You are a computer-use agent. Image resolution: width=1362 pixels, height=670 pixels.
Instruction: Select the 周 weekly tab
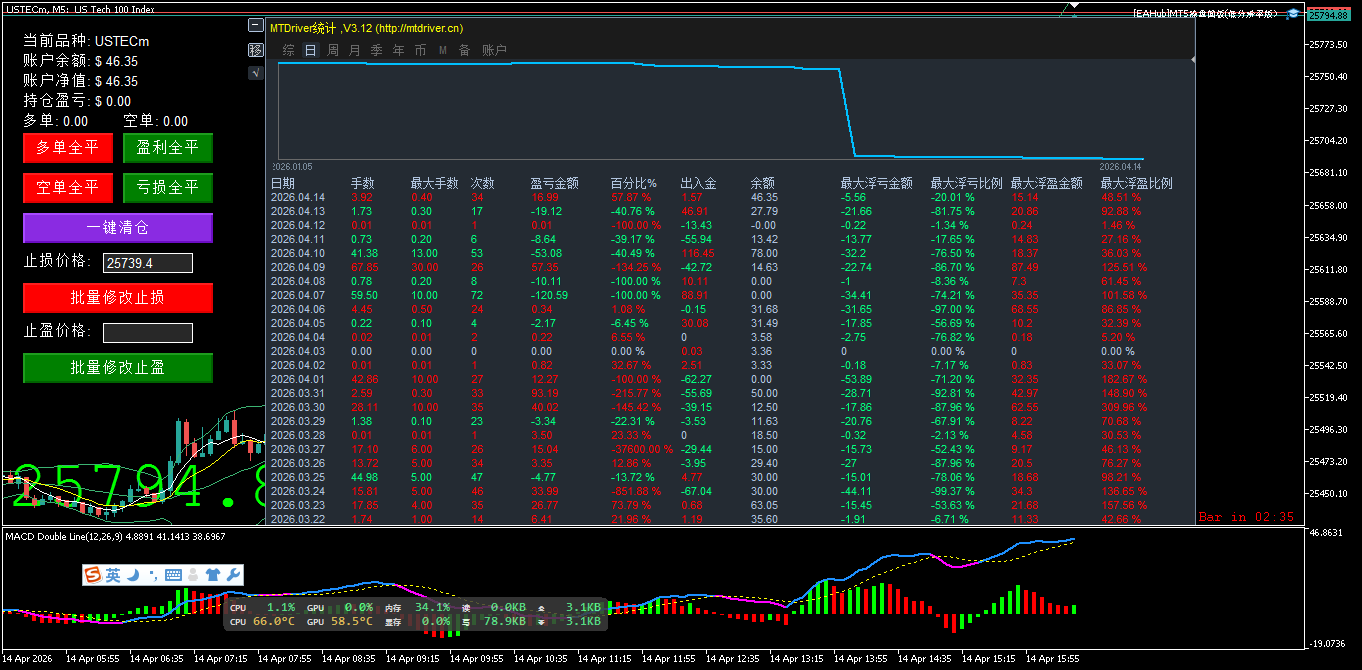(x=333, y=50)
